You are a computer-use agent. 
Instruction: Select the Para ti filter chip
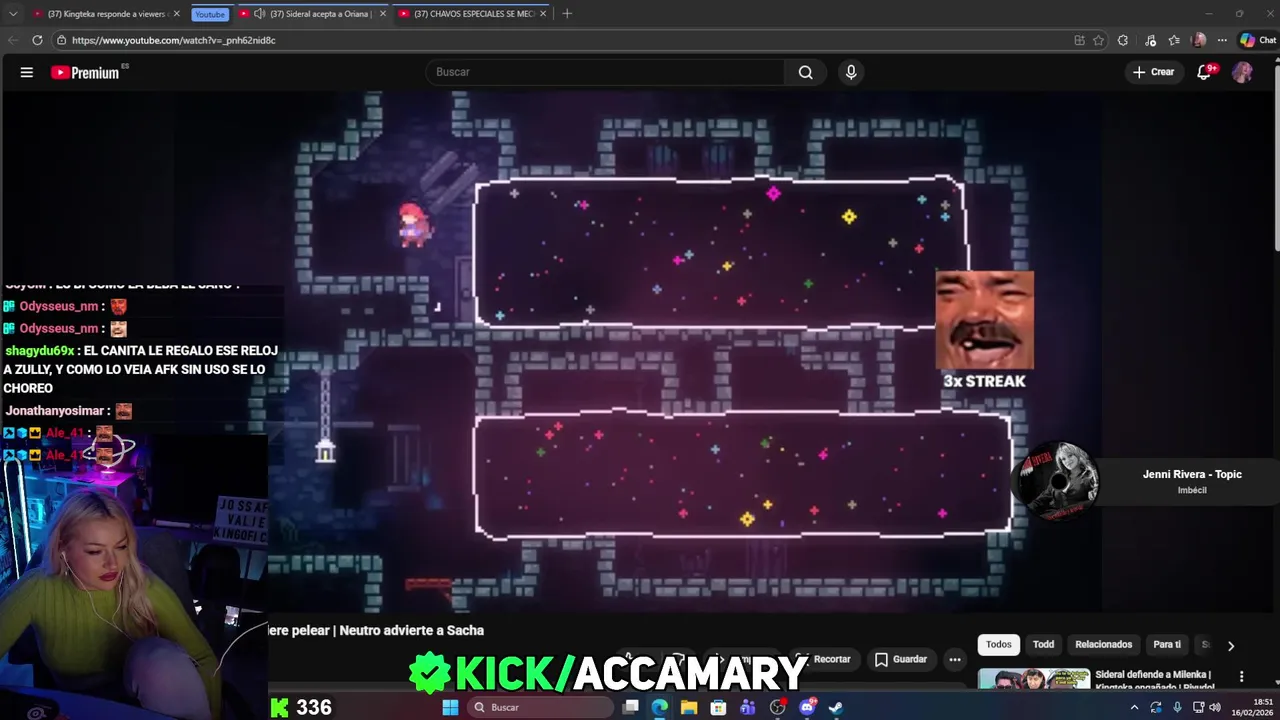click(1167, 645)
